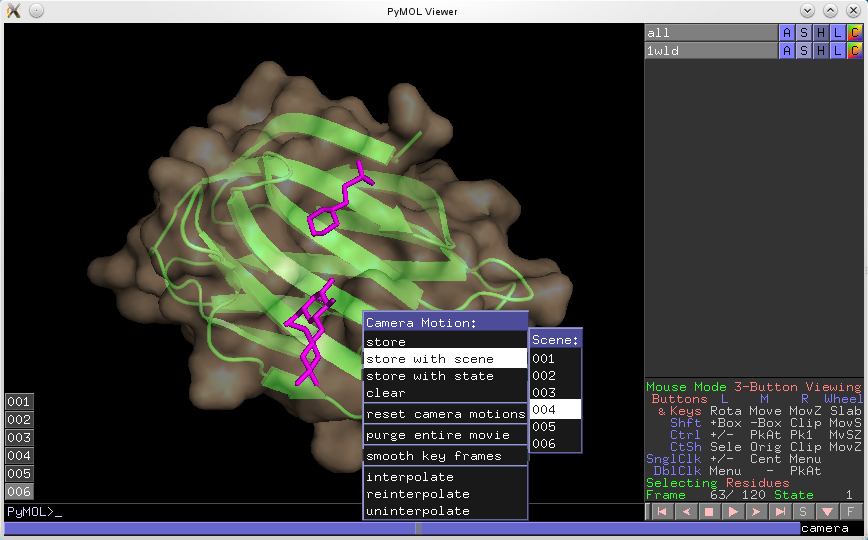The width and height of the screenshot is (868, 540).
Task: Open the Label menu for 1wld
Action: pos(837,50)
